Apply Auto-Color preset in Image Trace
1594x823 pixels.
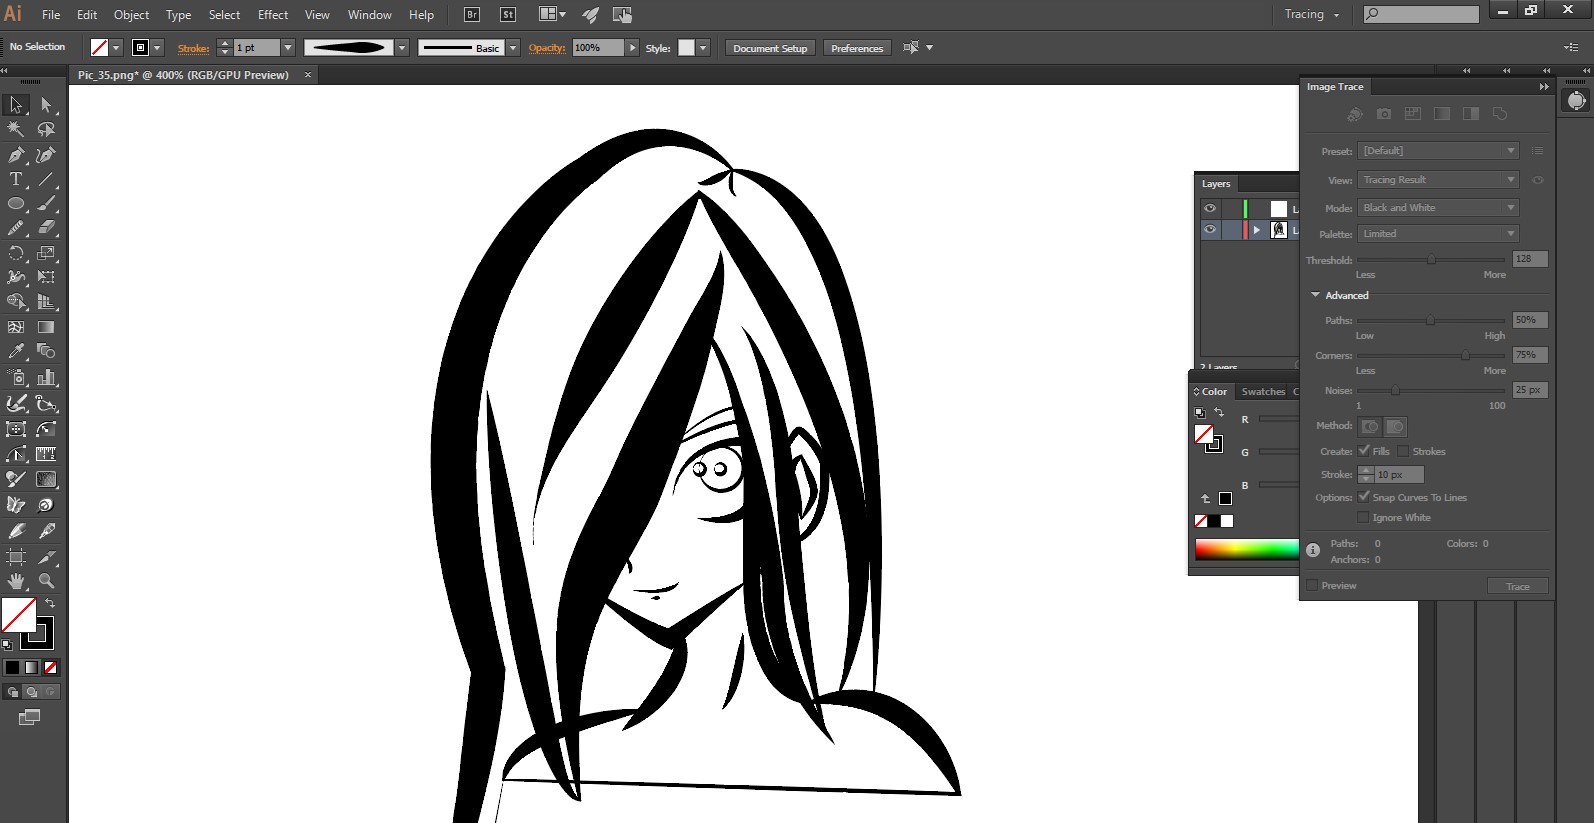1355,114
